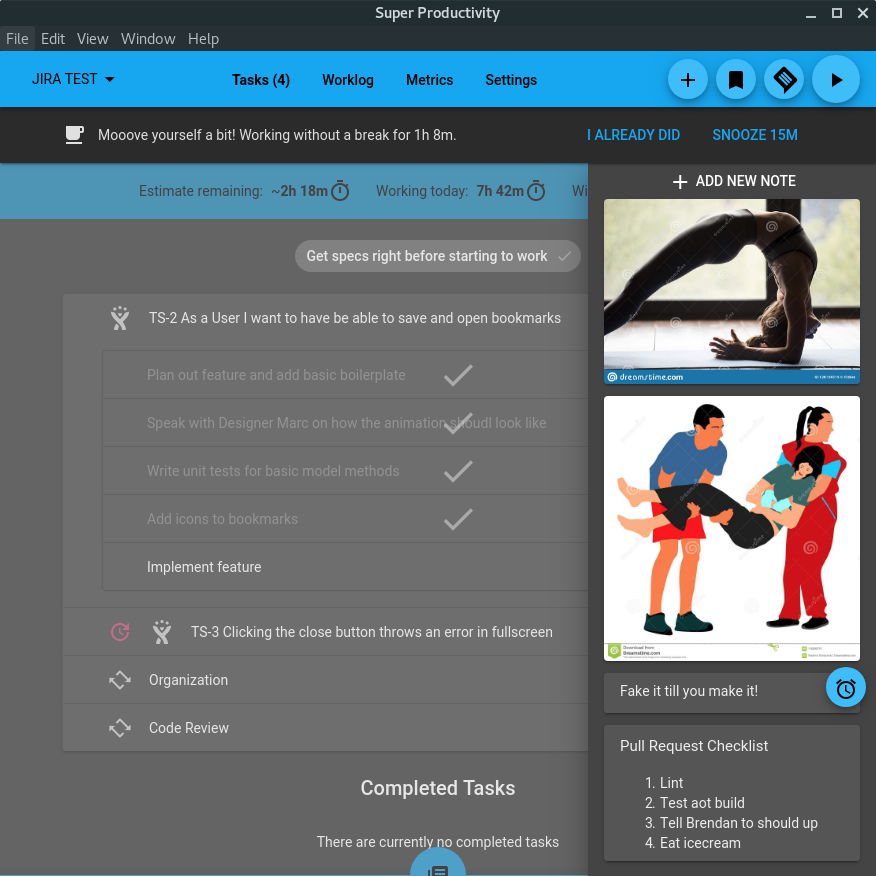876x876 pixels.
Task: Click the coffee cup icon in the break banner
Action: point(74,134)
